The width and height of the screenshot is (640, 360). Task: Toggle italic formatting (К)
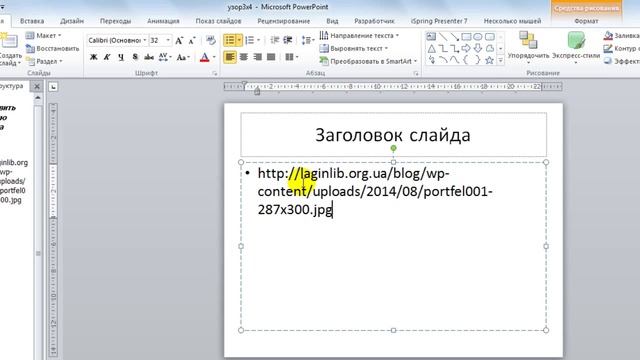click(107, 57)
